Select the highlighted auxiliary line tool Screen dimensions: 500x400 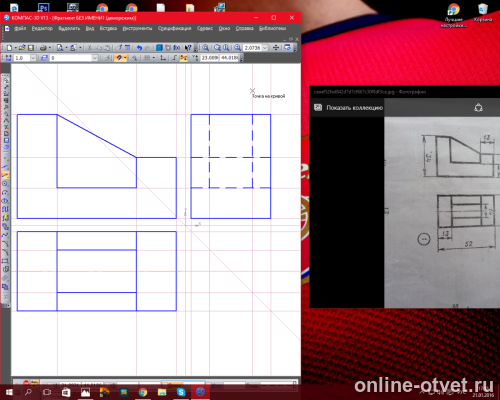tap(5, 175)
